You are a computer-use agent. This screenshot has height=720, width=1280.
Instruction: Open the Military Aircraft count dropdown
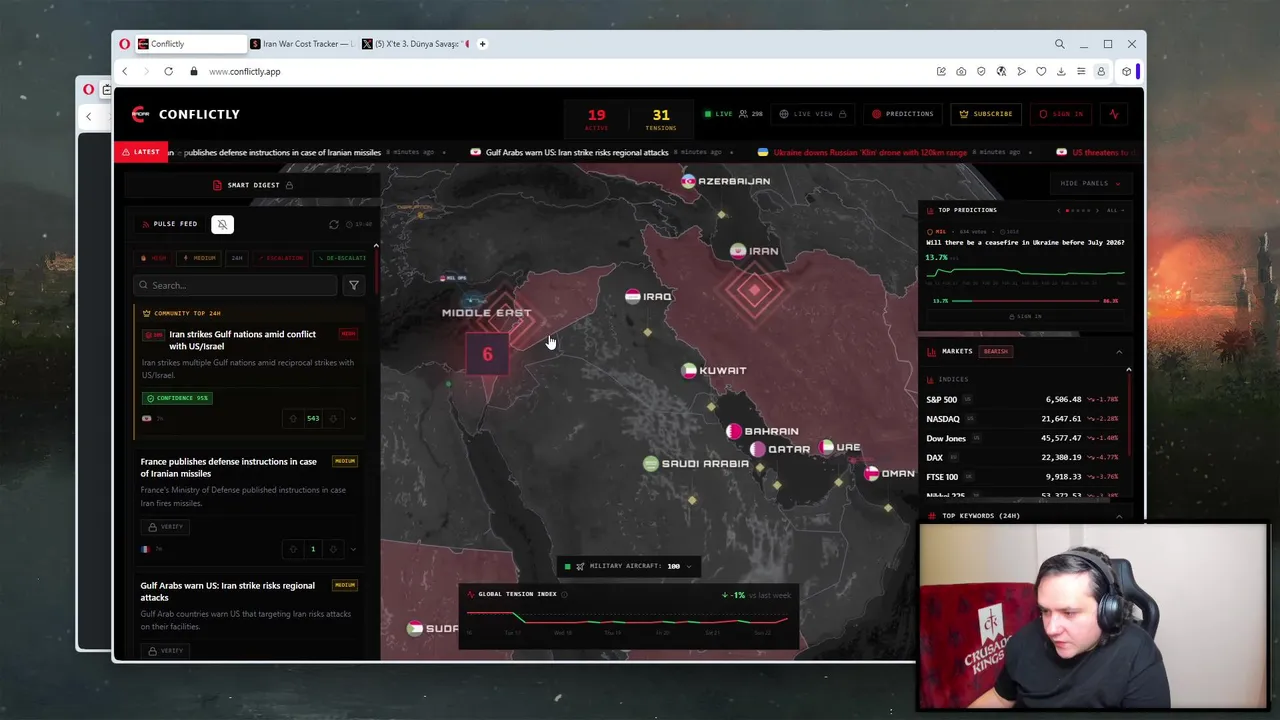(x=627, y=567)
